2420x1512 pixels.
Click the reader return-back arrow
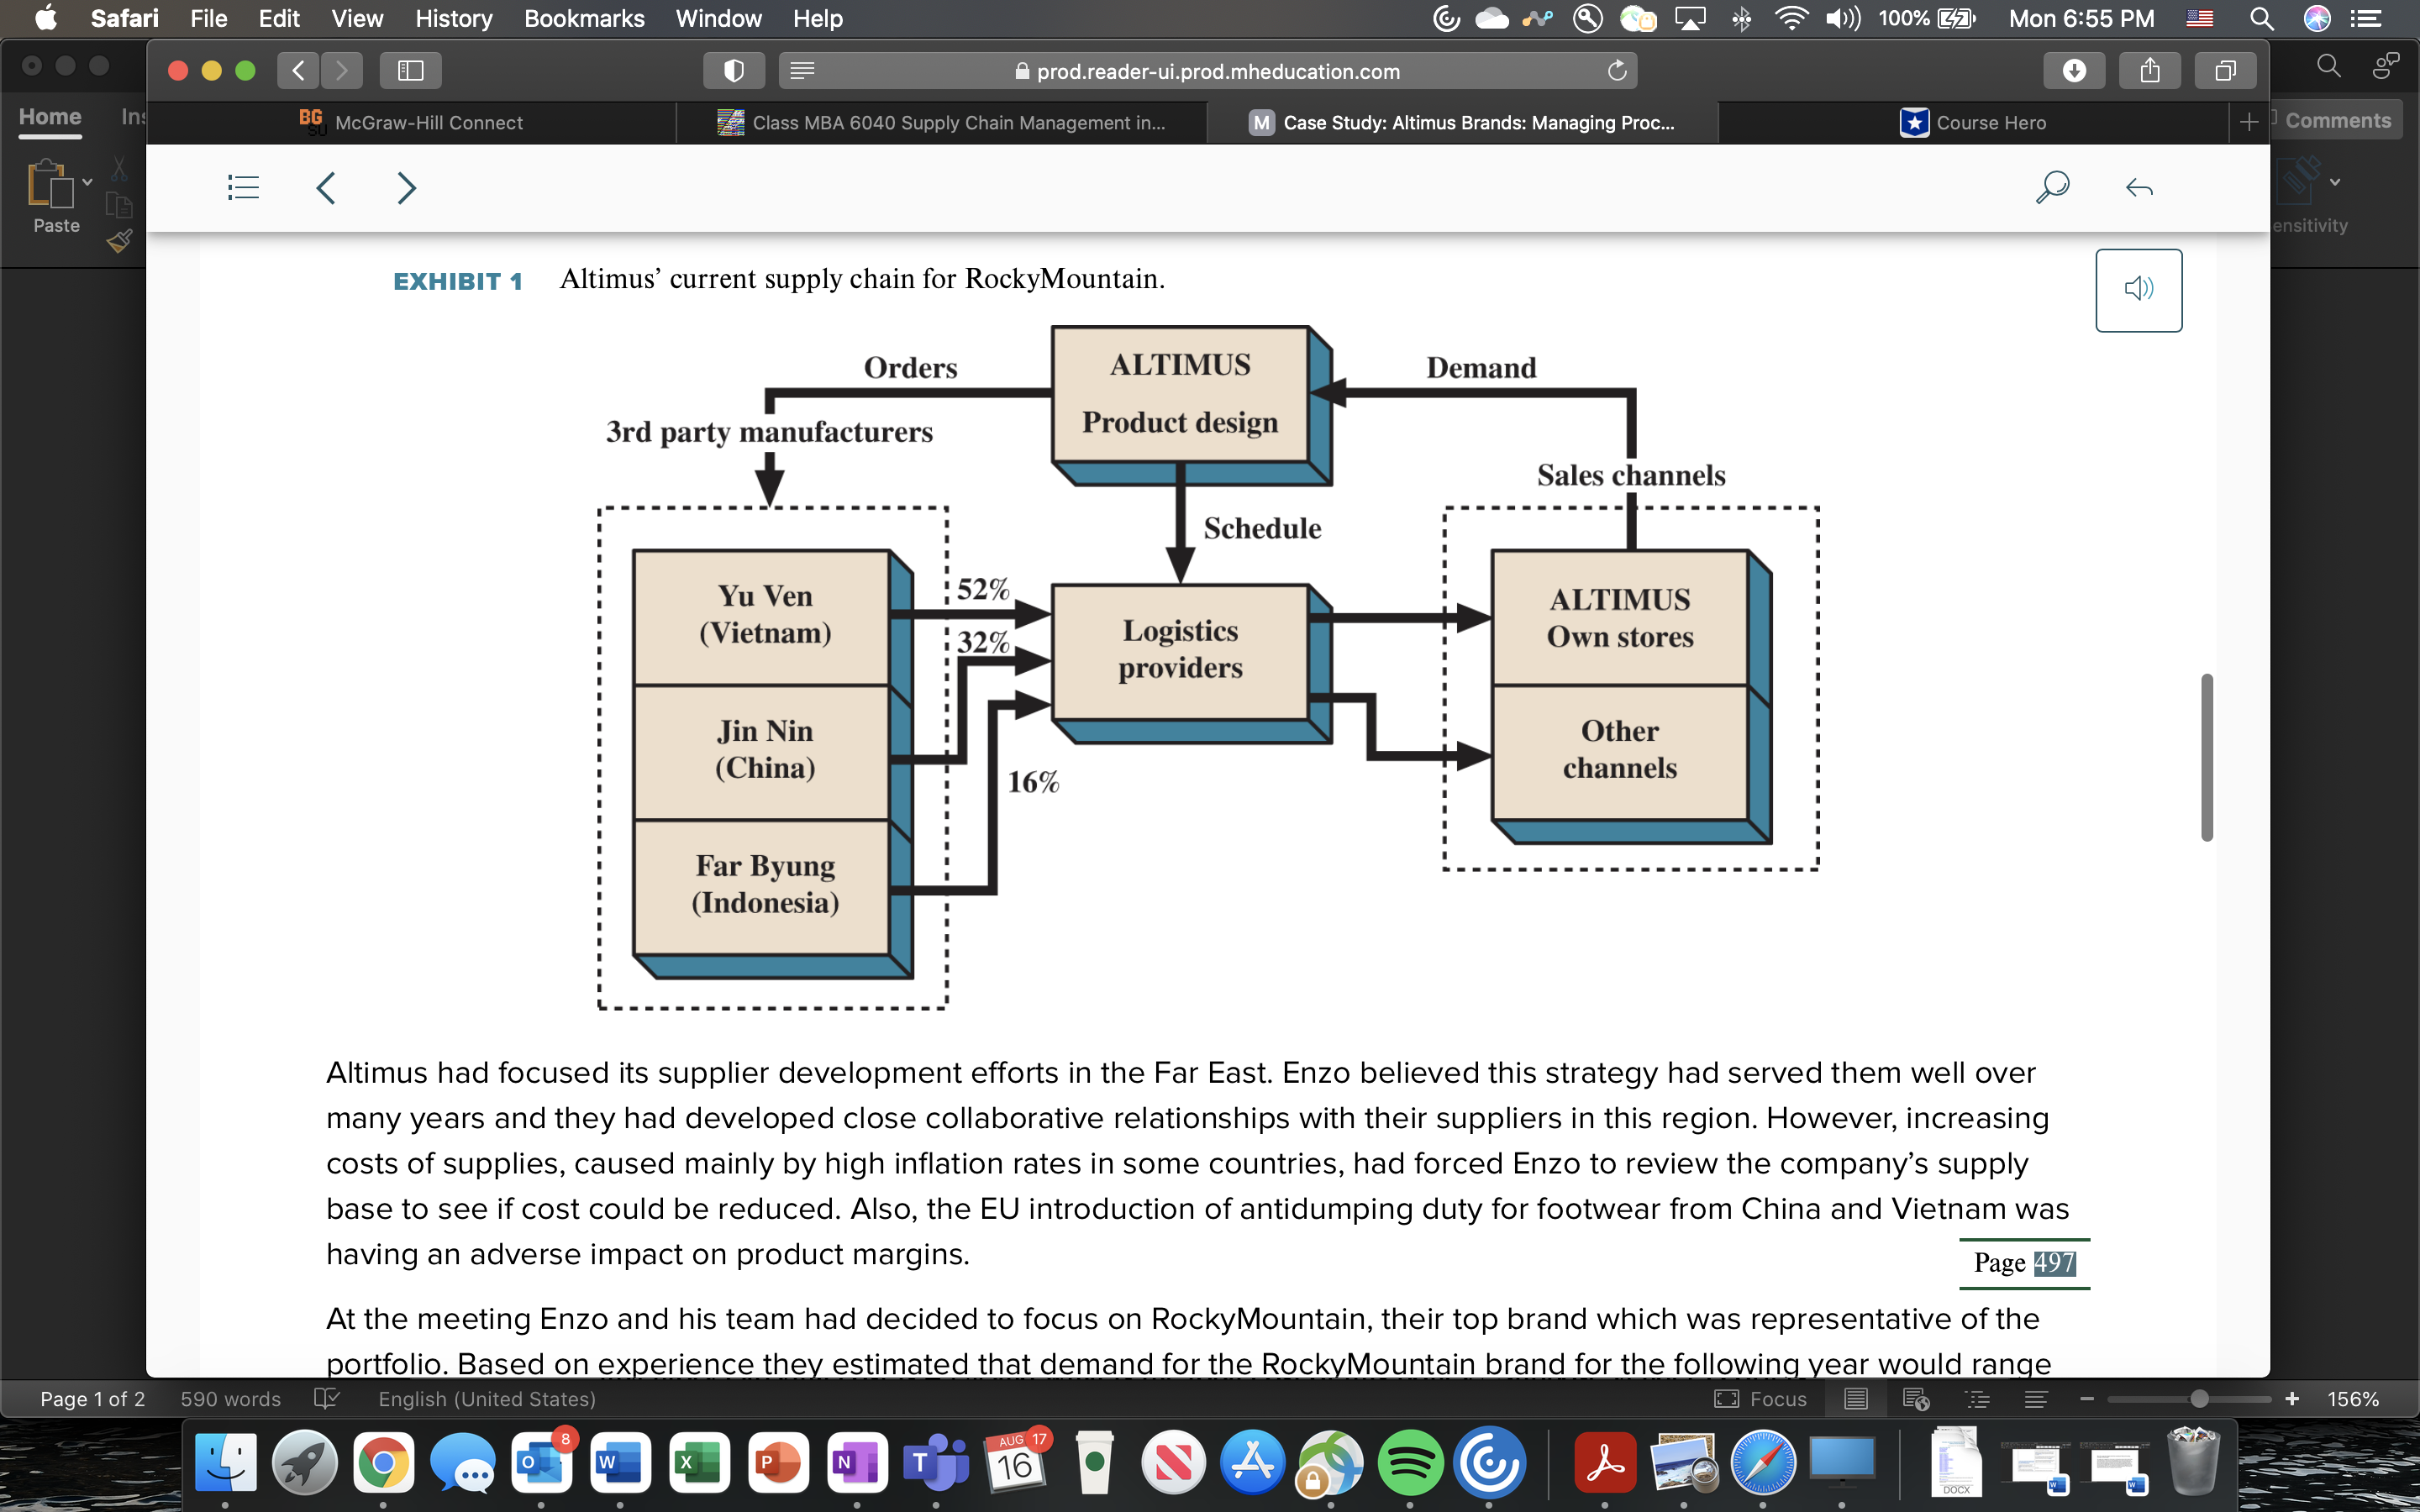2139,187
